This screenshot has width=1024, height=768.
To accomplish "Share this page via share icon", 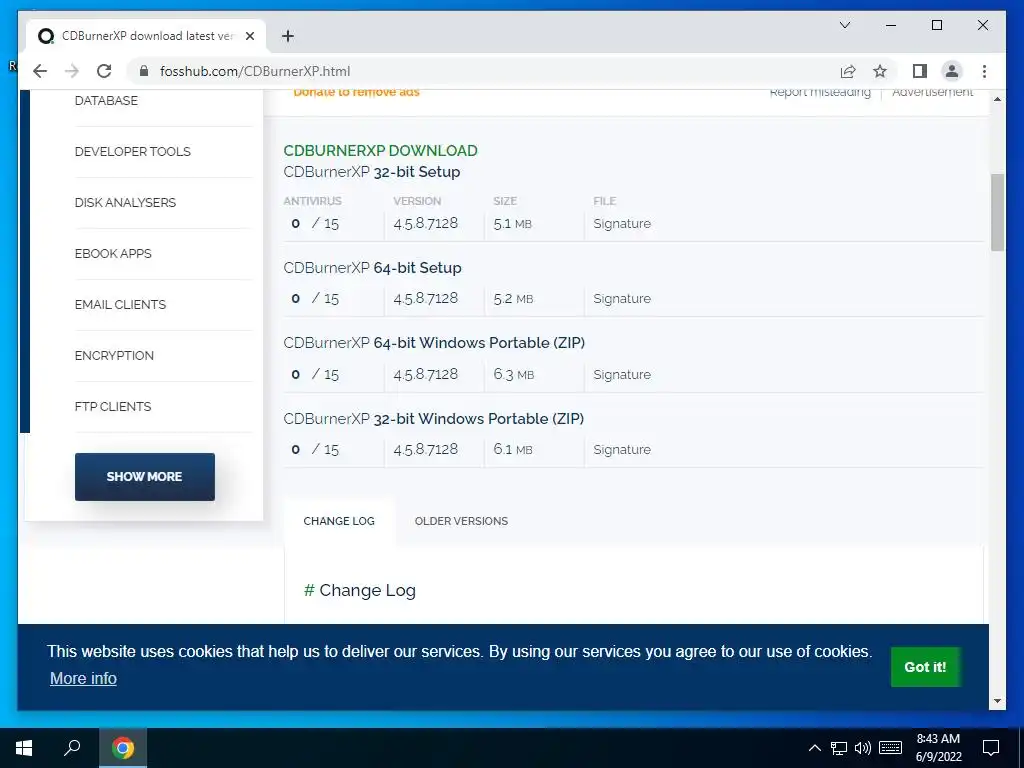I will (848, 71).
